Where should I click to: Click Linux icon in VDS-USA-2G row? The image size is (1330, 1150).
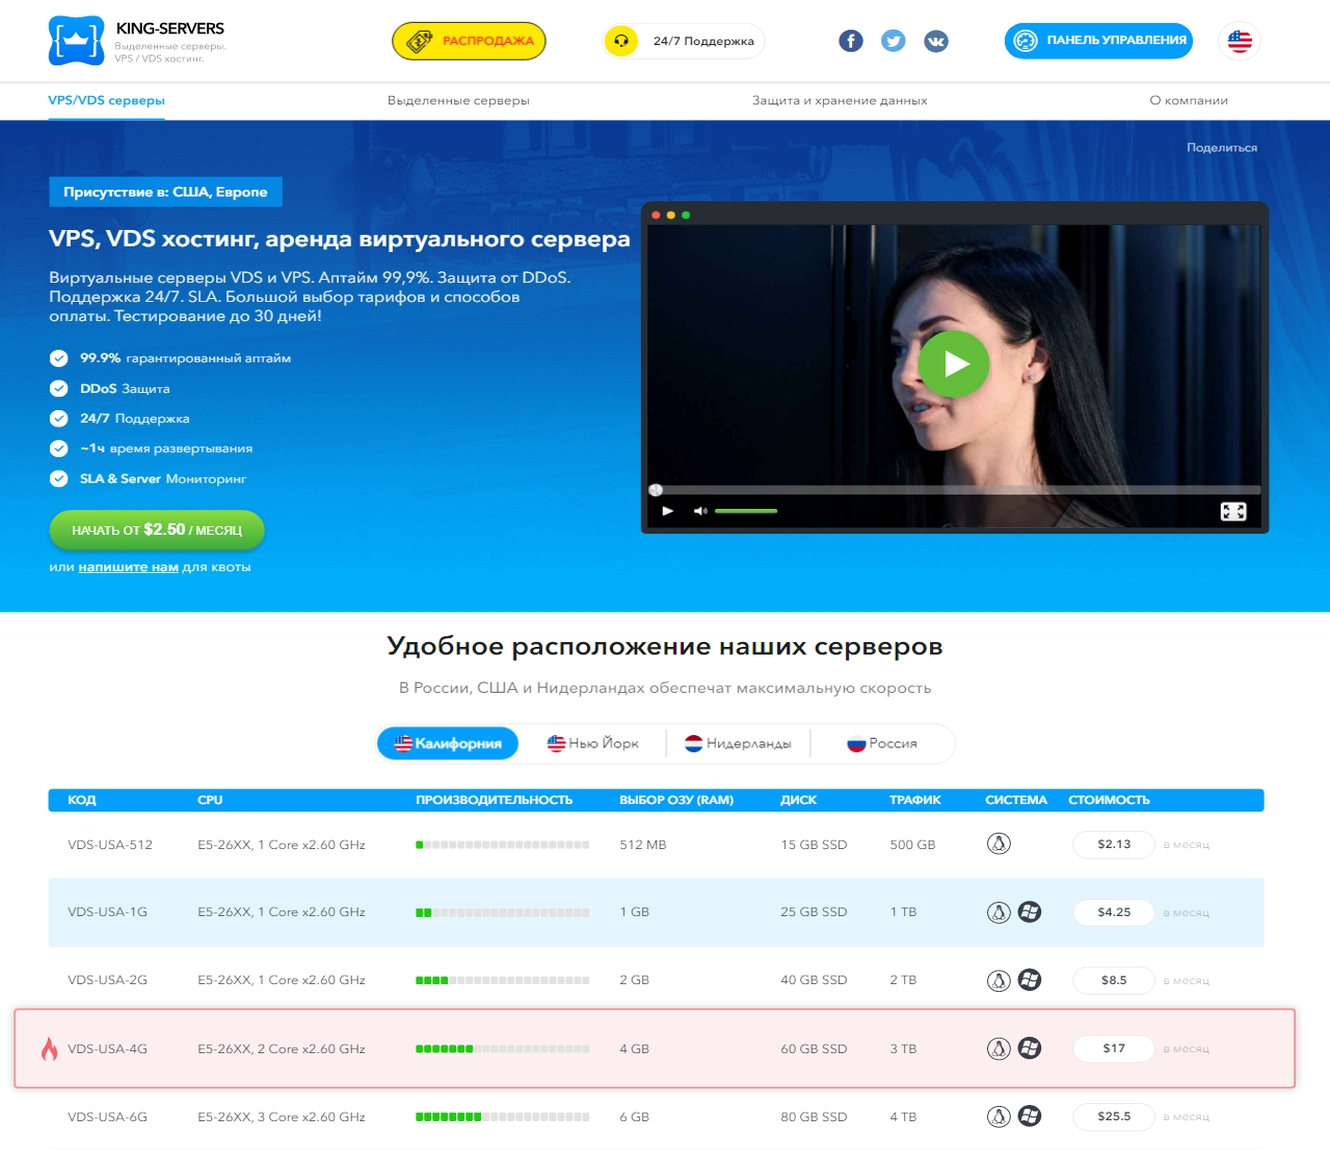pyautogui.click(x=999, y=980)
